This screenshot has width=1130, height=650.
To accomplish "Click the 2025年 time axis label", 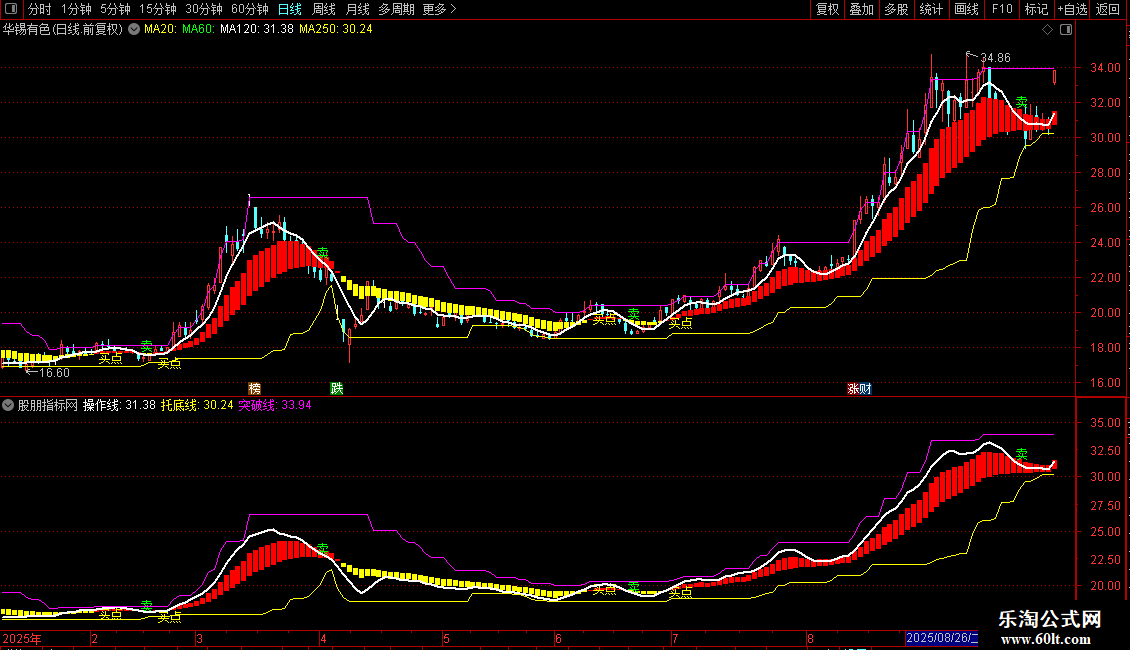I will [x=22, y=638].
